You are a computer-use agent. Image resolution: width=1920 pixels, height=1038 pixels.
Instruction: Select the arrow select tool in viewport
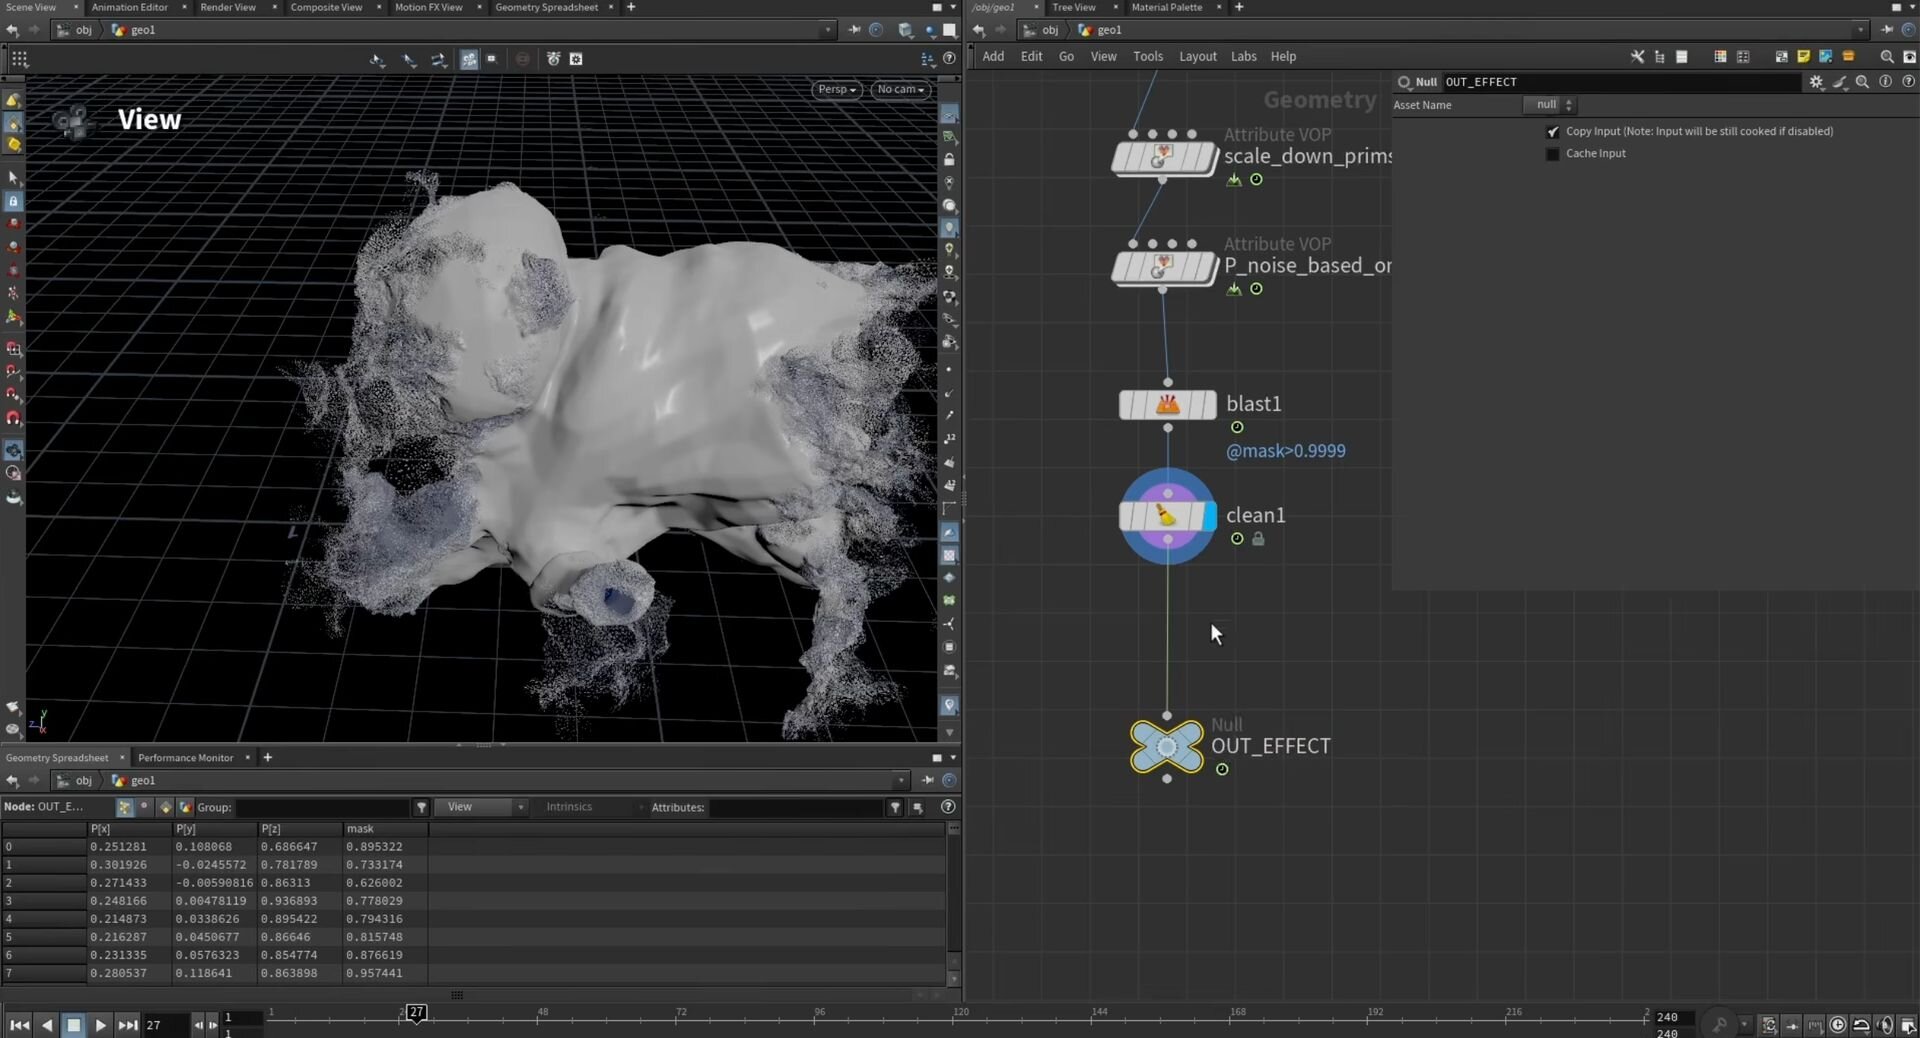tap(13, 178)
